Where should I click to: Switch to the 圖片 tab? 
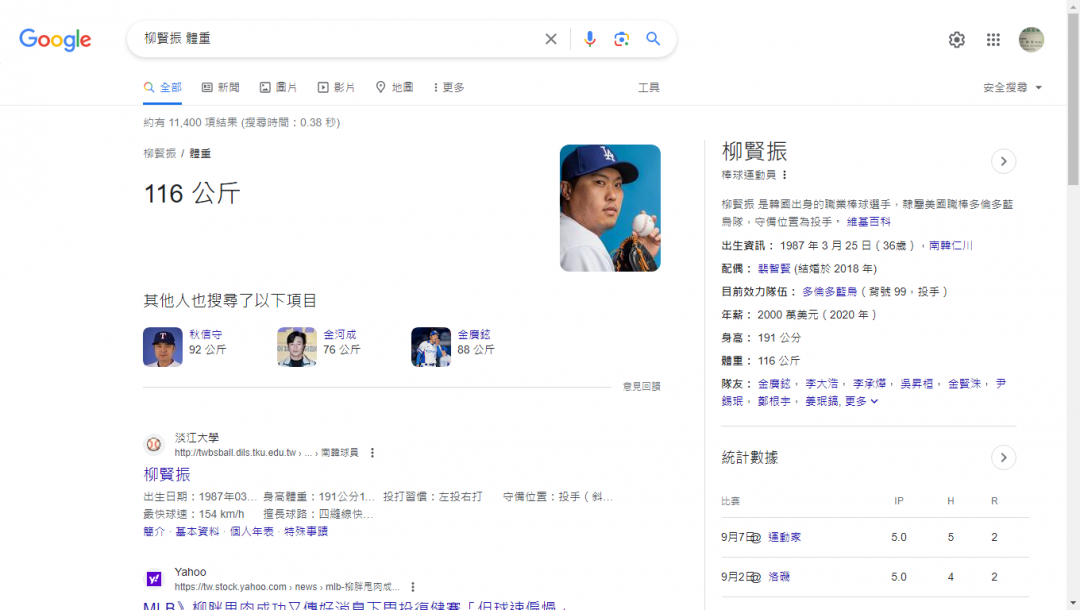coord(278,87)
